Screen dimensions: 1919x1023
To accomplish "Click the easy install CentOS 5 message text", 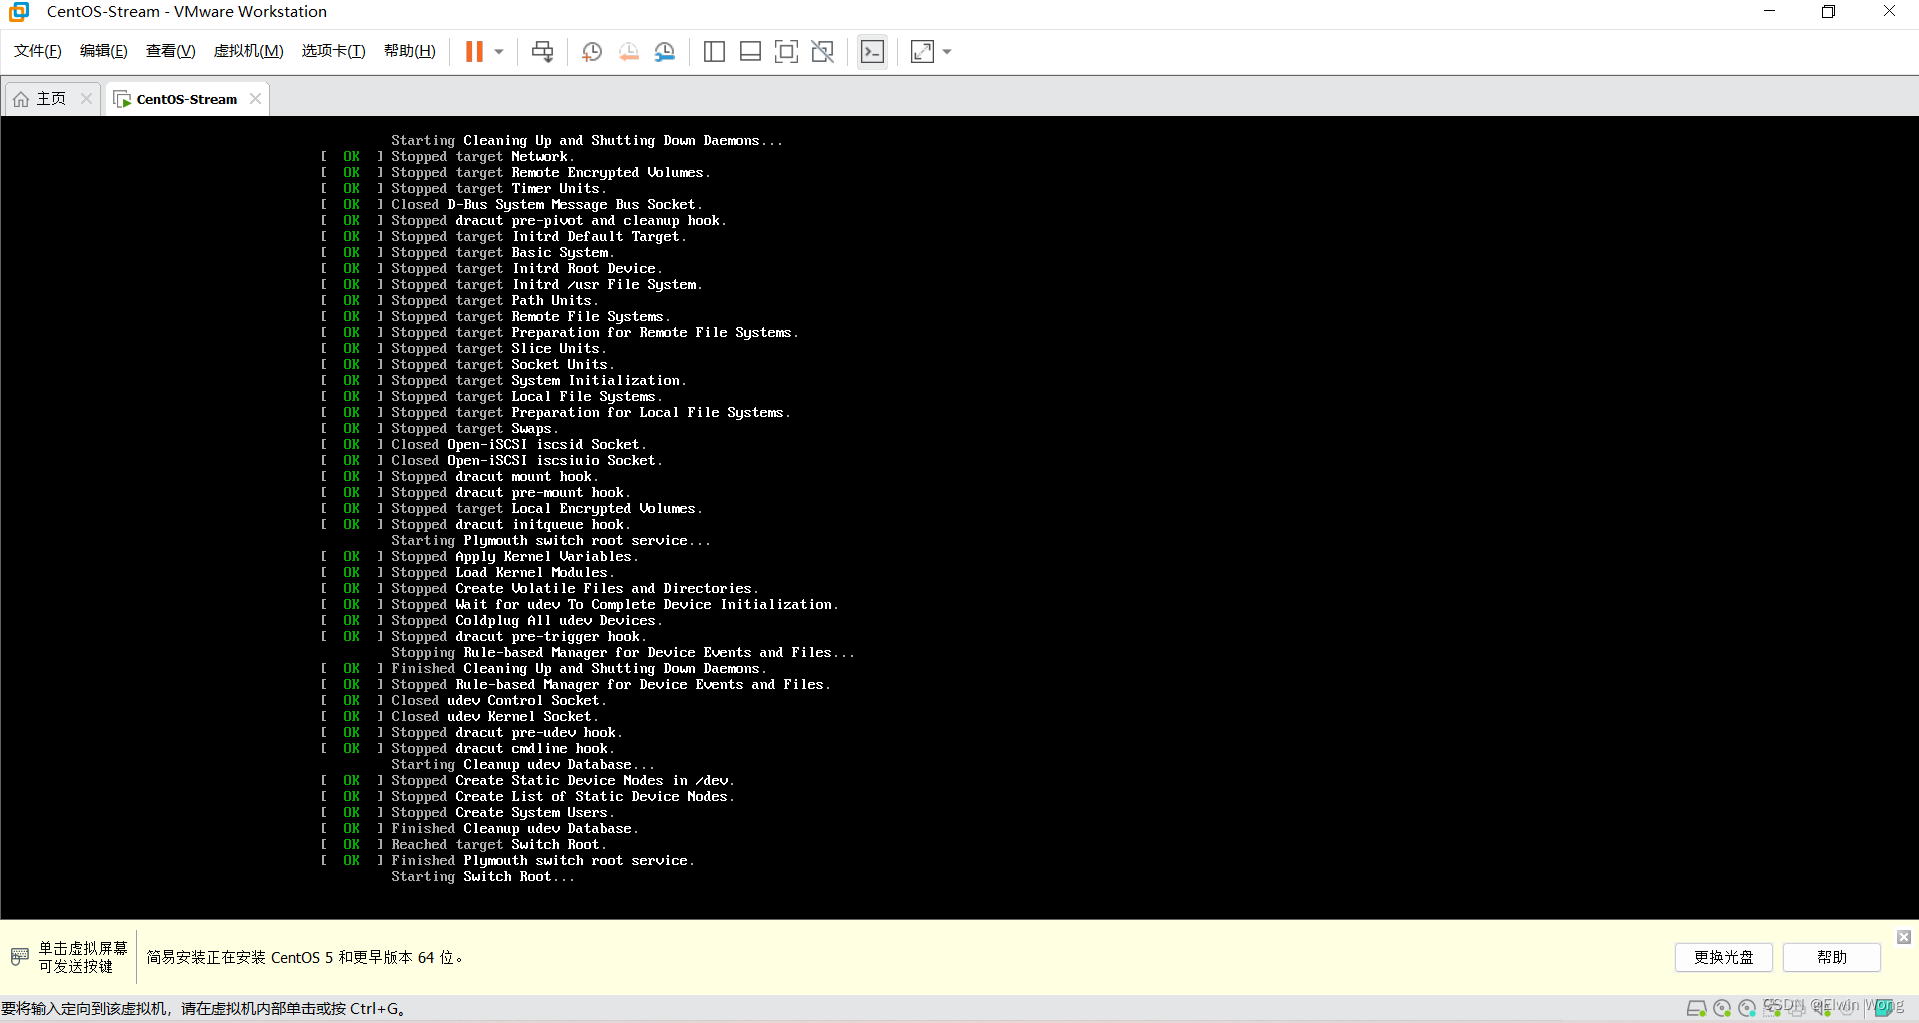I will pos(305,957).
